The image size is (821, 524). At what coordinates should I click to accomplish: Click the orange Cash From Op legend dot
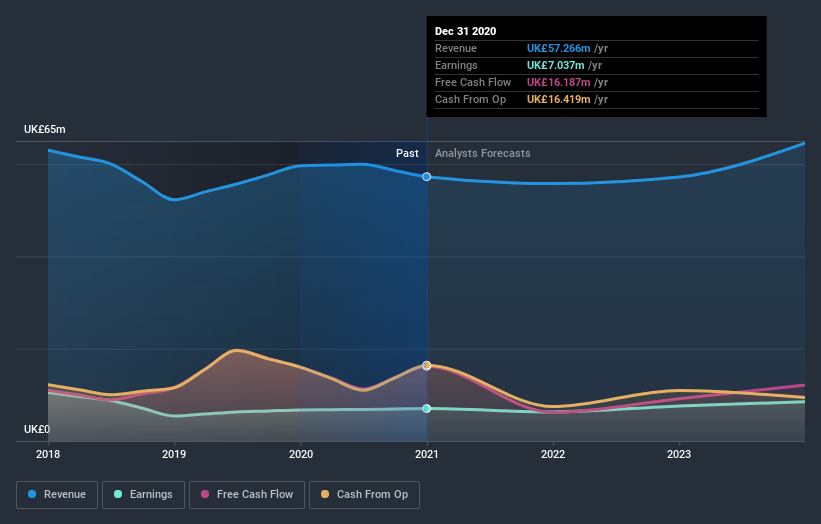325,494
